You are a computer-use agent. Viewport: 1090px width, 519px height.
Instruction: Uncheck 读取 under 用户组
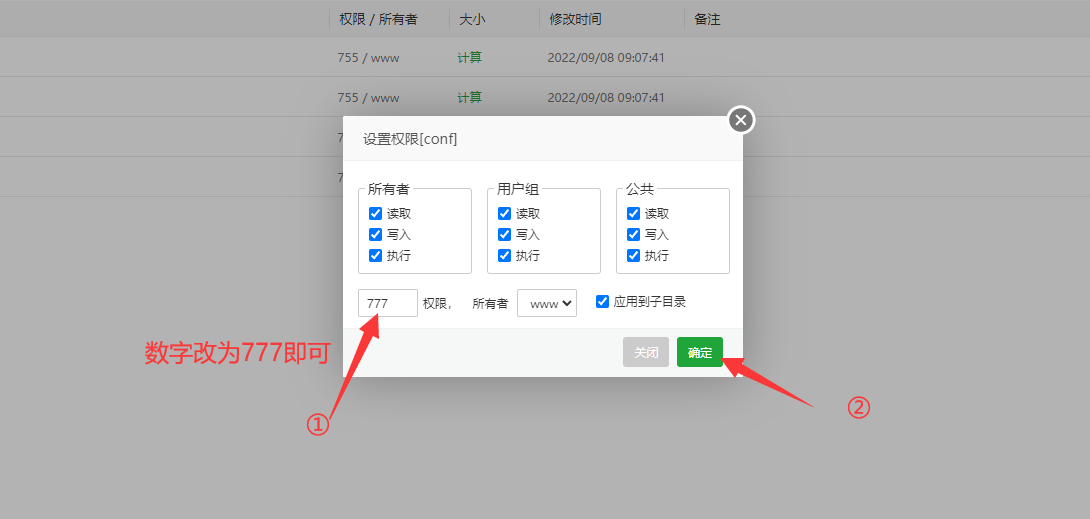[505, 213]
